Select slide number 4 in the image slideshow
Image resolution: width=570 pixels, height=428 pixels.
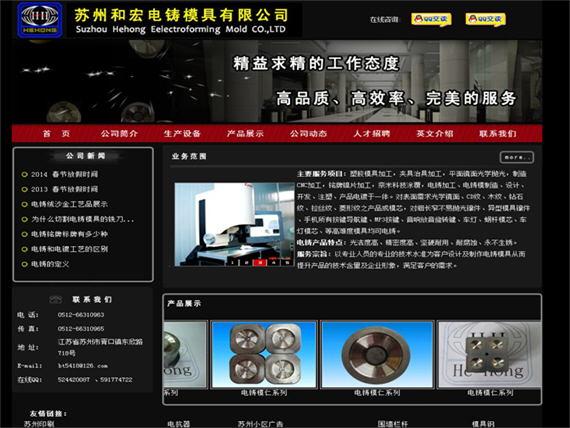[x=274, y=262]
